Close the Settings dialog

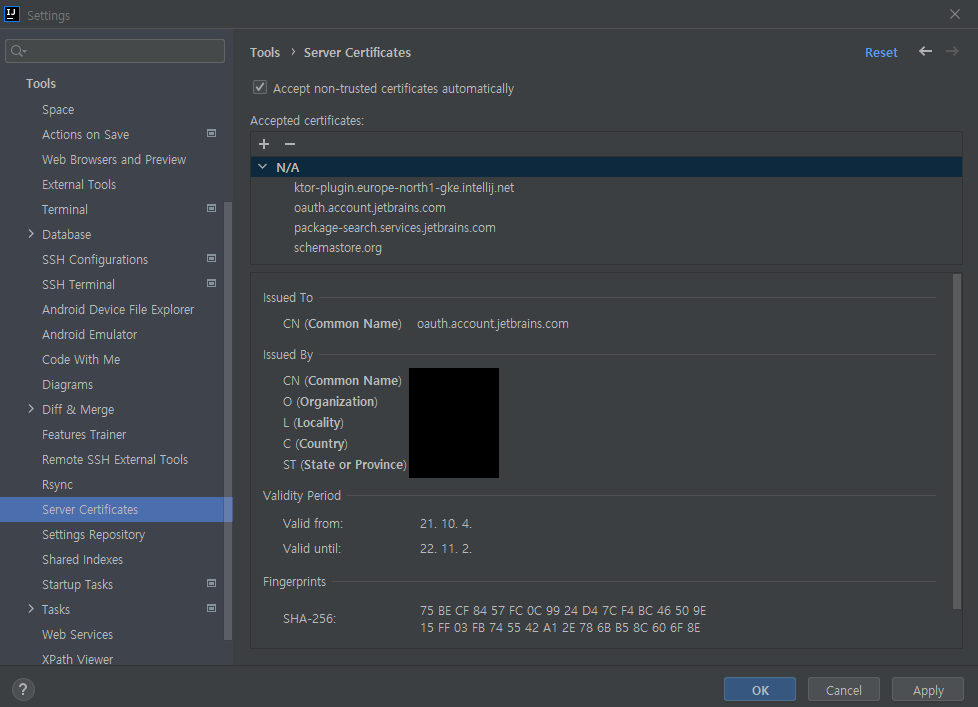tap(955, 14)
